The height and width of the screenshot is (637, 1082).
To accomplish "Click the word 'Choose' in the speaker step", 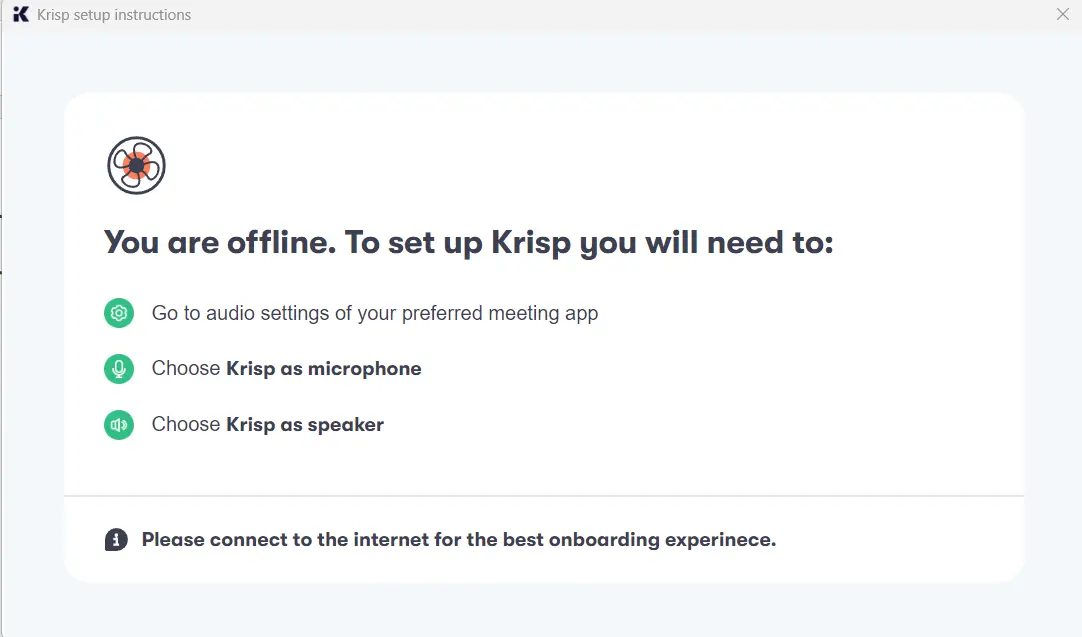I will click(x=186, y=424).
